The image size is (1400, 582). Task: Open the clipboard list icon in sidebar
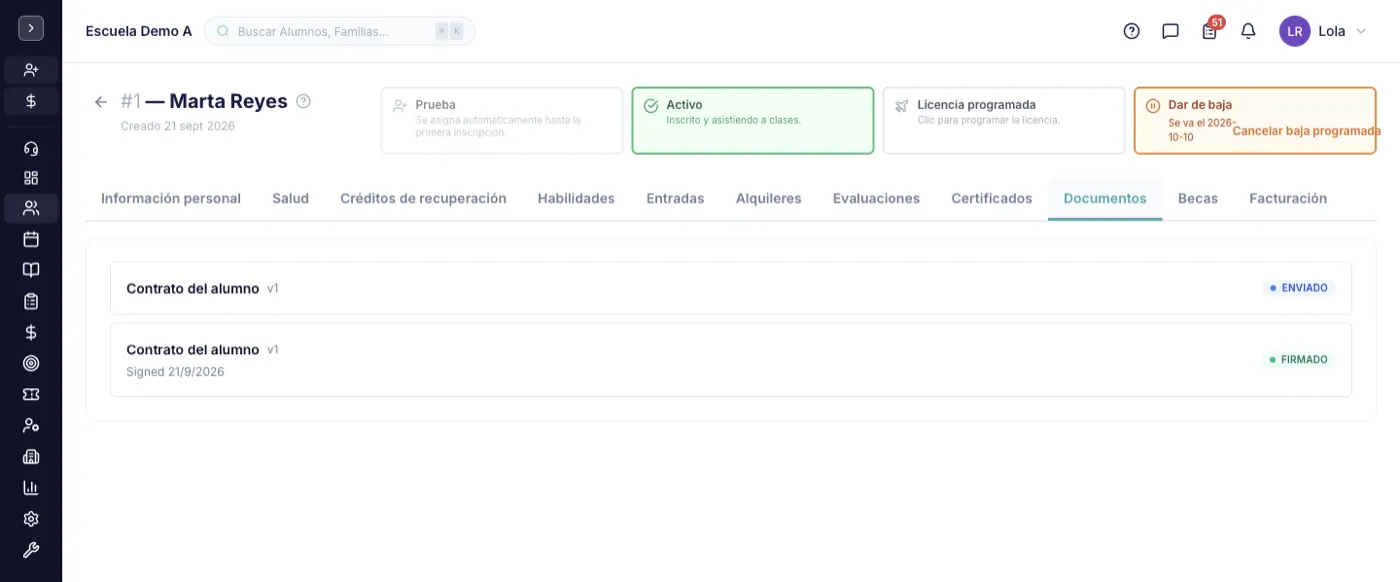pyautogui.click(x=31, y=301)
